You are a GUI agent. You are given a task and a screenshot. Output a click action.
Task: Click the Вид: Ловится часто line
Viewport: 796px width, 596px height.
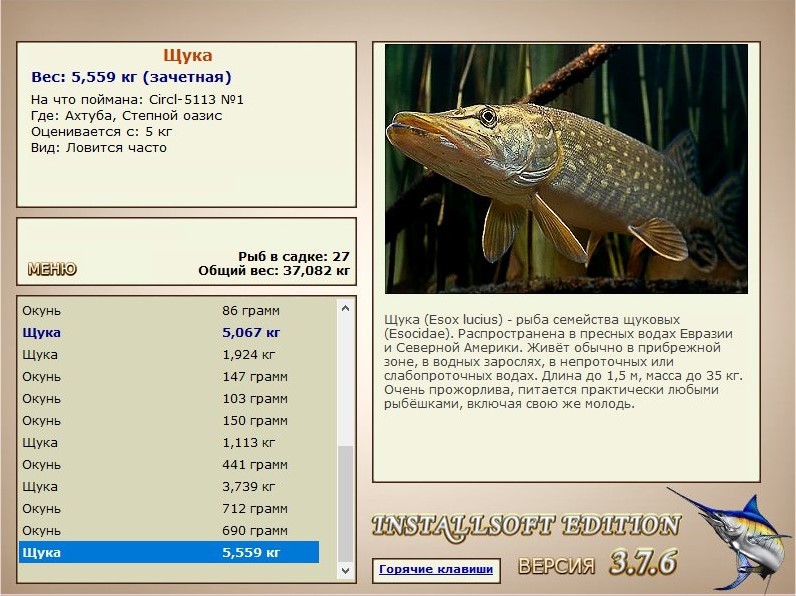[x=98, y=148]
